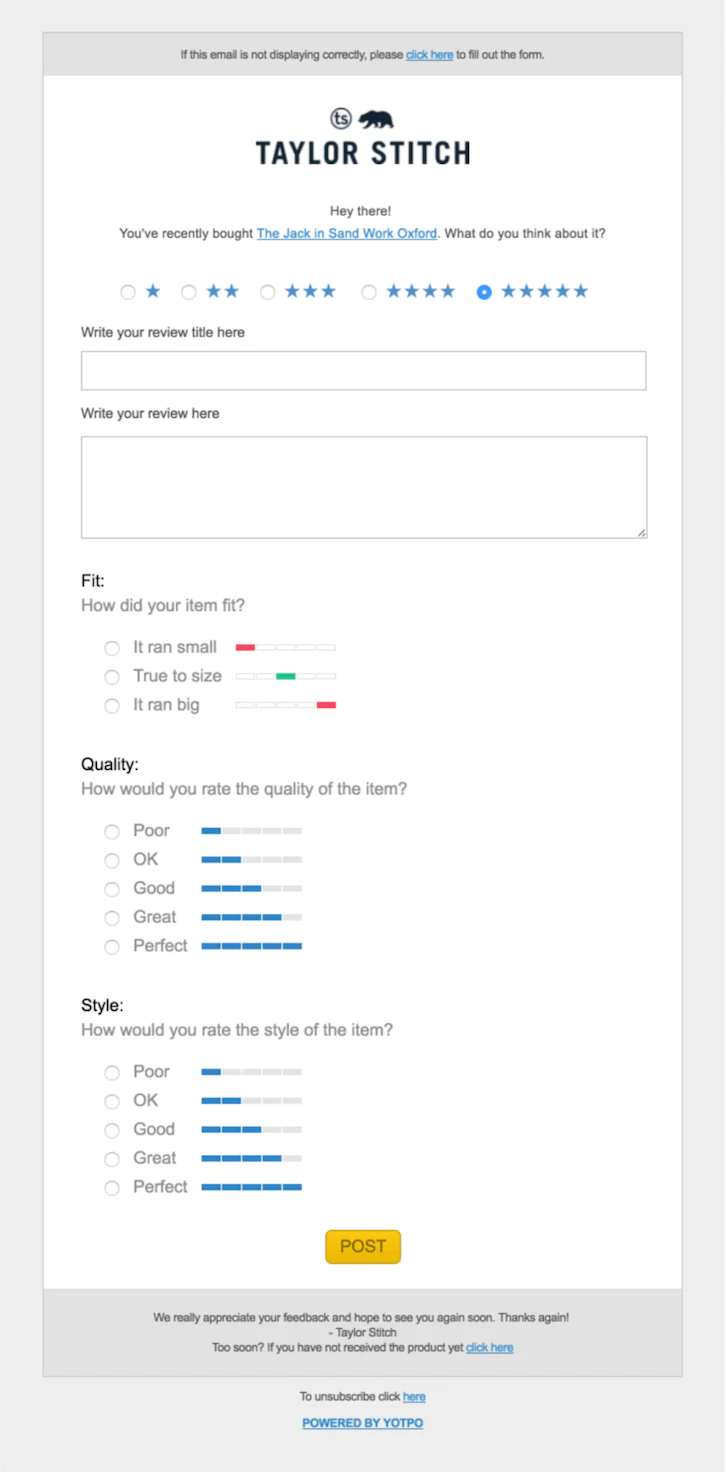Rate quality as Great
Image resolution: width=726 pixels, height=1472 pixels.
pyautogui.click(x=112, y=918)
